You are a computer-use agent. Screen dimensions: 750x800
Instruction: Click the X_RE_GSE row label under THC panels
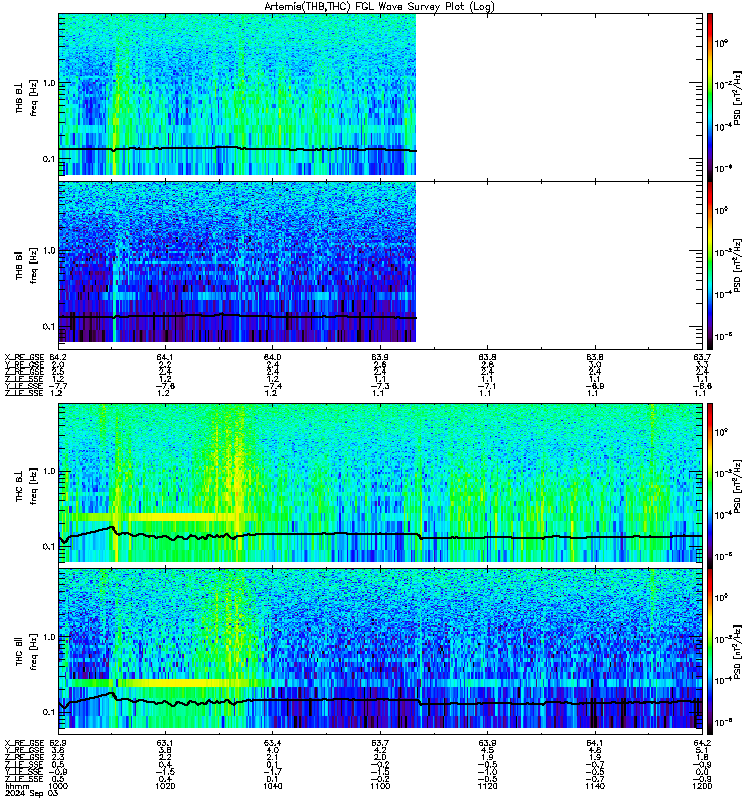click(24, 743)
